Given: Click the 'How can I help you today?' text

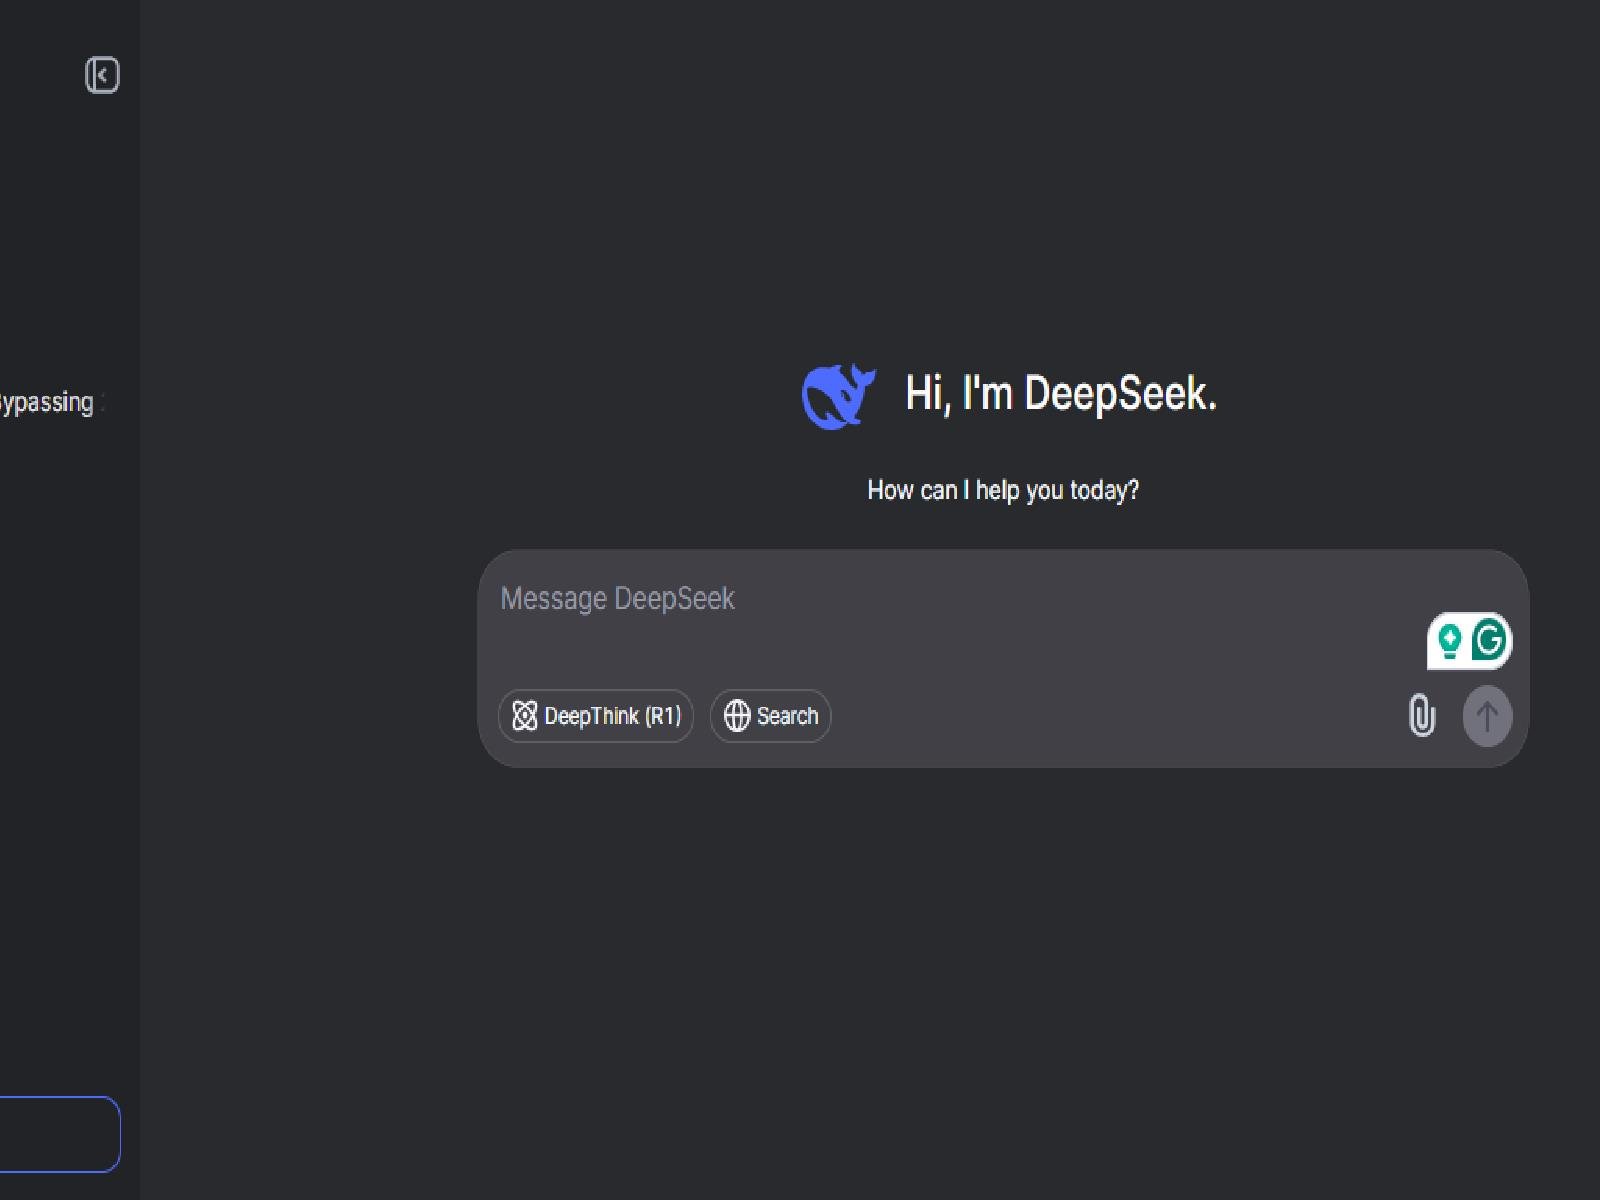Looking at the screenshot, I should coord(1003,490).
